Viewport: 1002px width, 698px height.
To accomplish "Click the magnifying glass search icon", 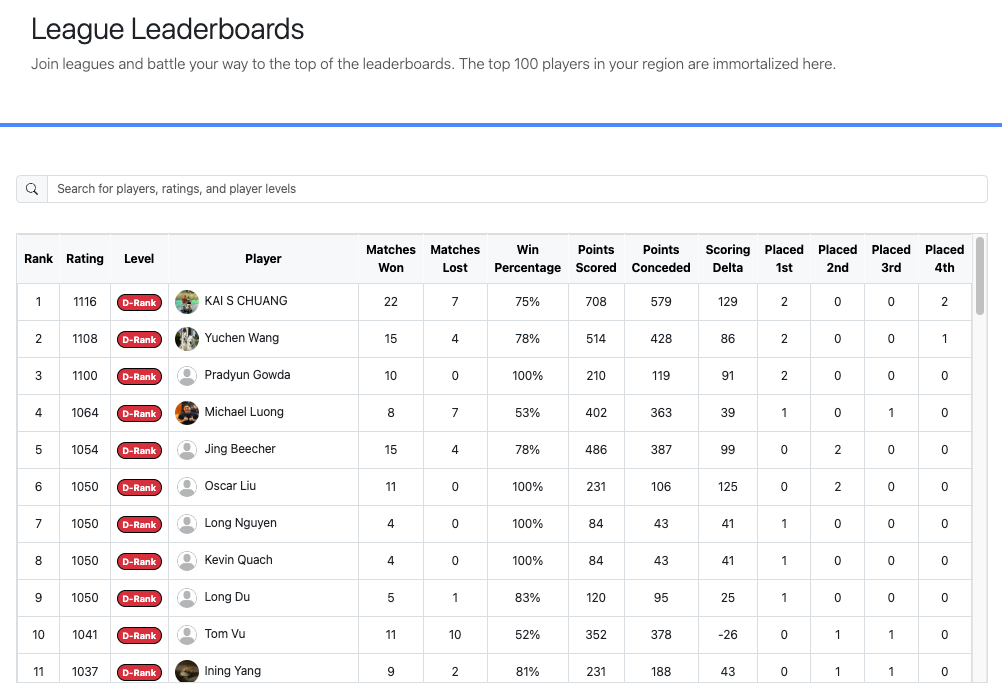I will tap(32, 189).
